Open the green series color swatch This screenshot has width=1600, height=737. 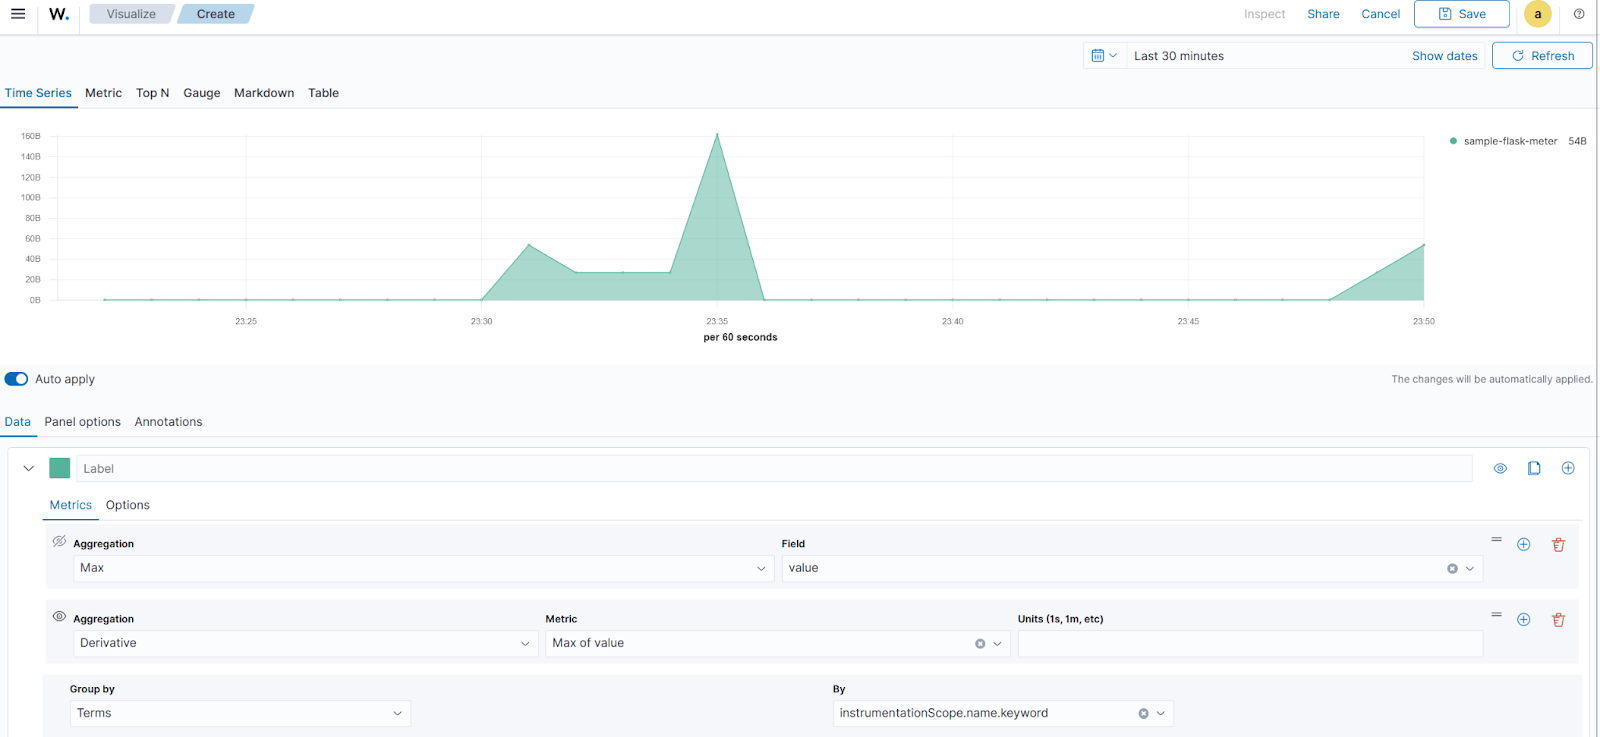60,468
